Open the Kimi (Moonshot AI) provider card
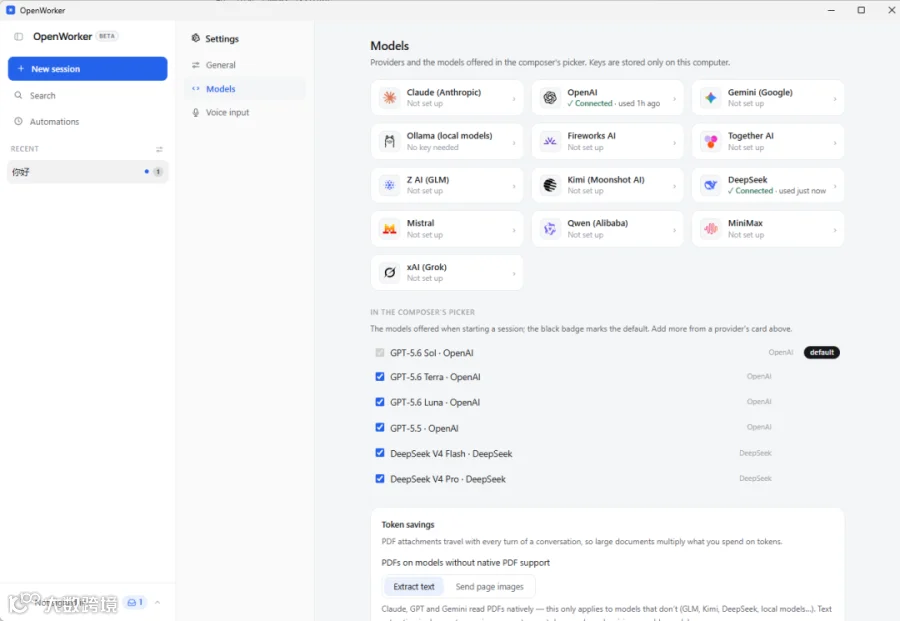This screenshot has height=621, width=900. (x=607, y=185)
